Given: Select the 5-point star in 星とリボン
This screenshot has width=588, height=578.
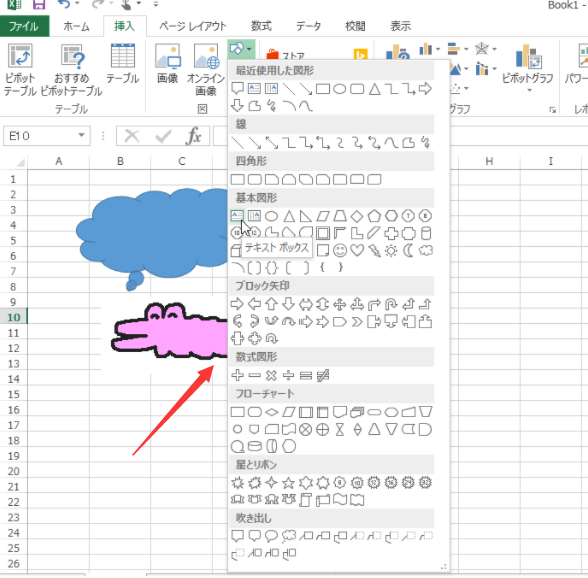Looking at the screenshot, I should (x=288, y=483).
